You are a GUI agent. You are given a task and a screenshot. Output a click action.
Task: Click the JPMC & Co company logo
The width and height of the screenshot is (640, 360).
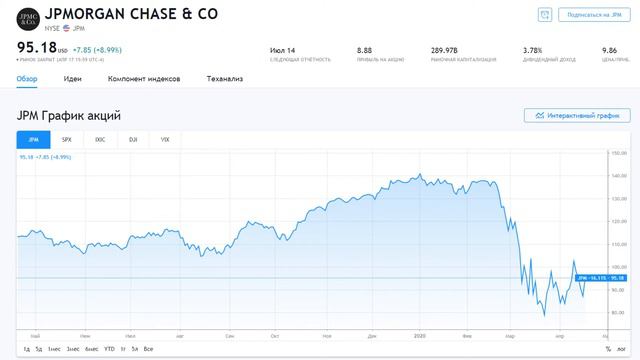click(28, 19)
